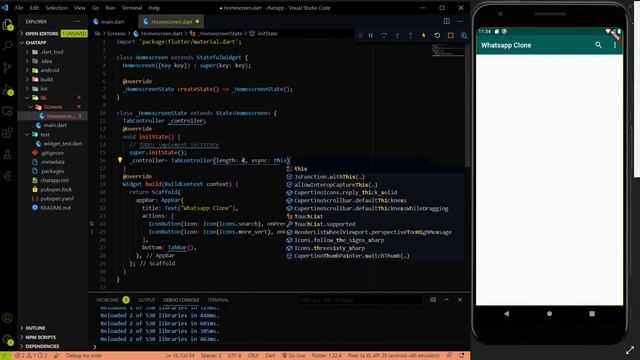The width and height of the screenshot is (640, 360).
Task: Open the Extensions view in activity bar
Action: click(7, 133)
